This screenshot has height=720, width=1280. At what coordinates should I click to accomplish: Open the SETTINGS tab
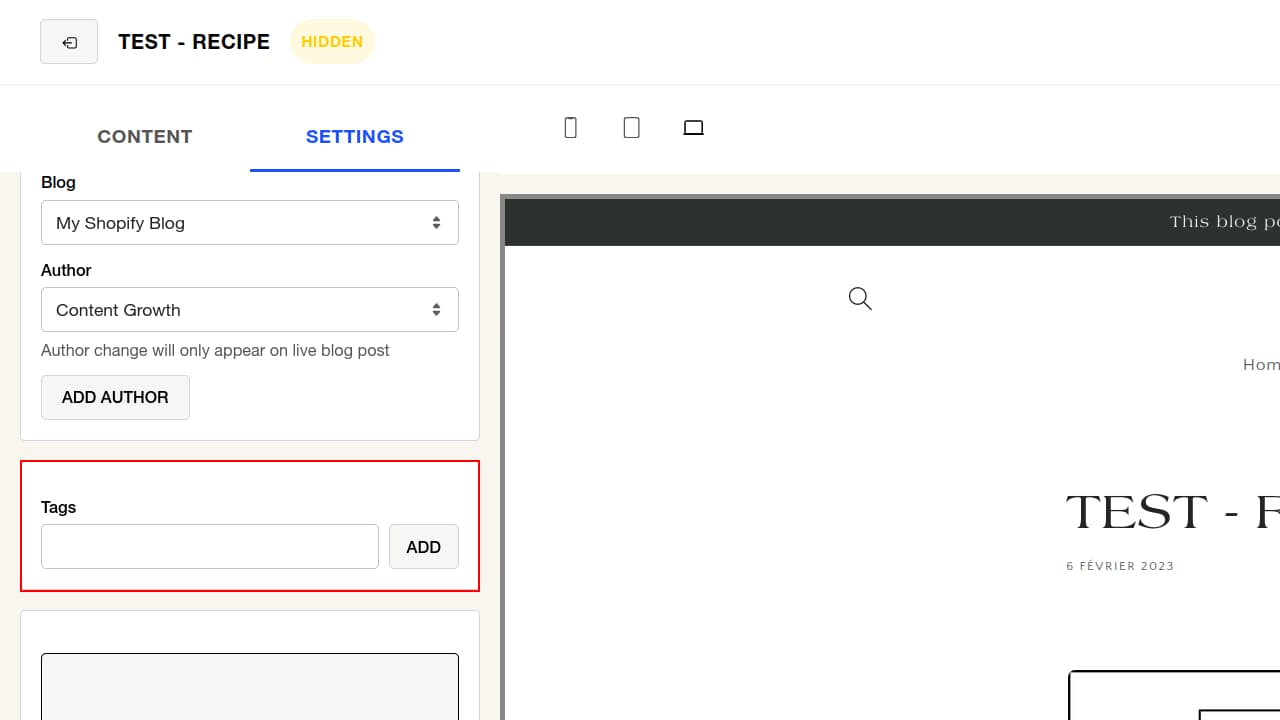(x=355, y=137)
